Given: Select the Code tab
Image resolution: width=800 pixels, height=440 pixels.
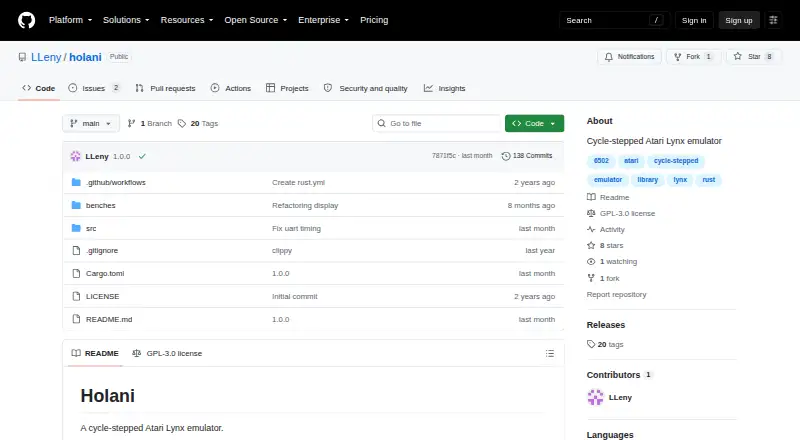Looking at the screenshot, I should [39, 88].
